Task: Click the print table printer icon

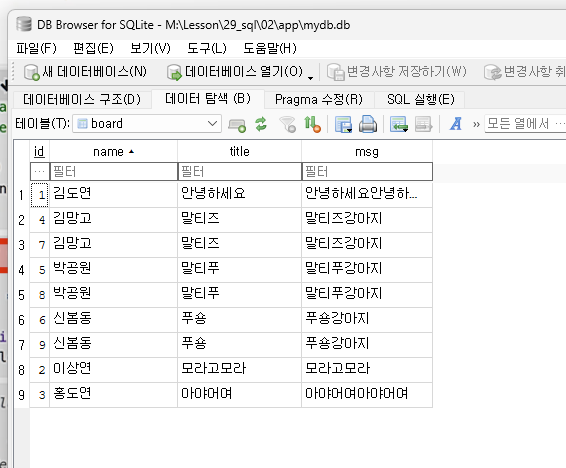Action: click(x=368, y=124)
